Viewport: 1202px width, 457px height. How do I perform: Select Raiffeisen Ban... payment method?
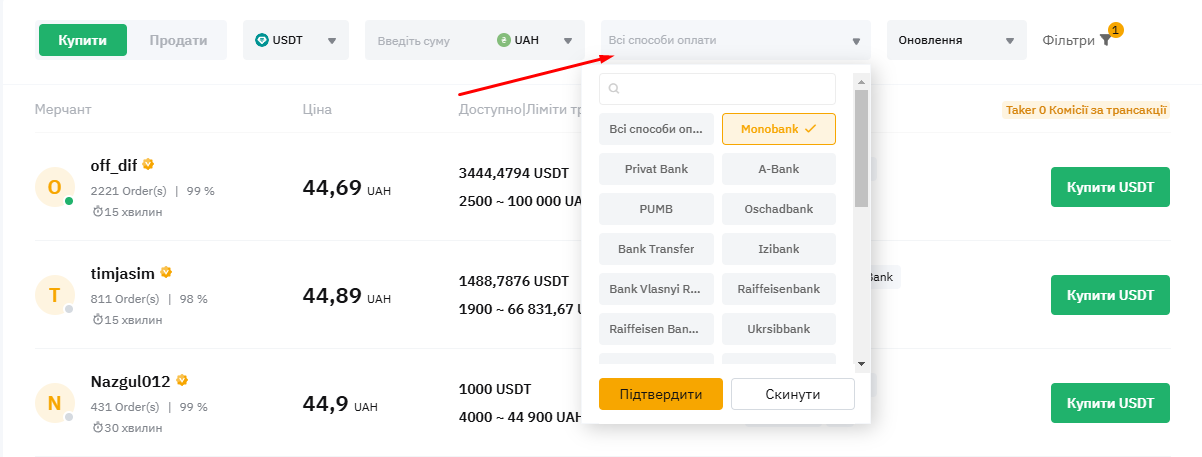pos(656,328)
